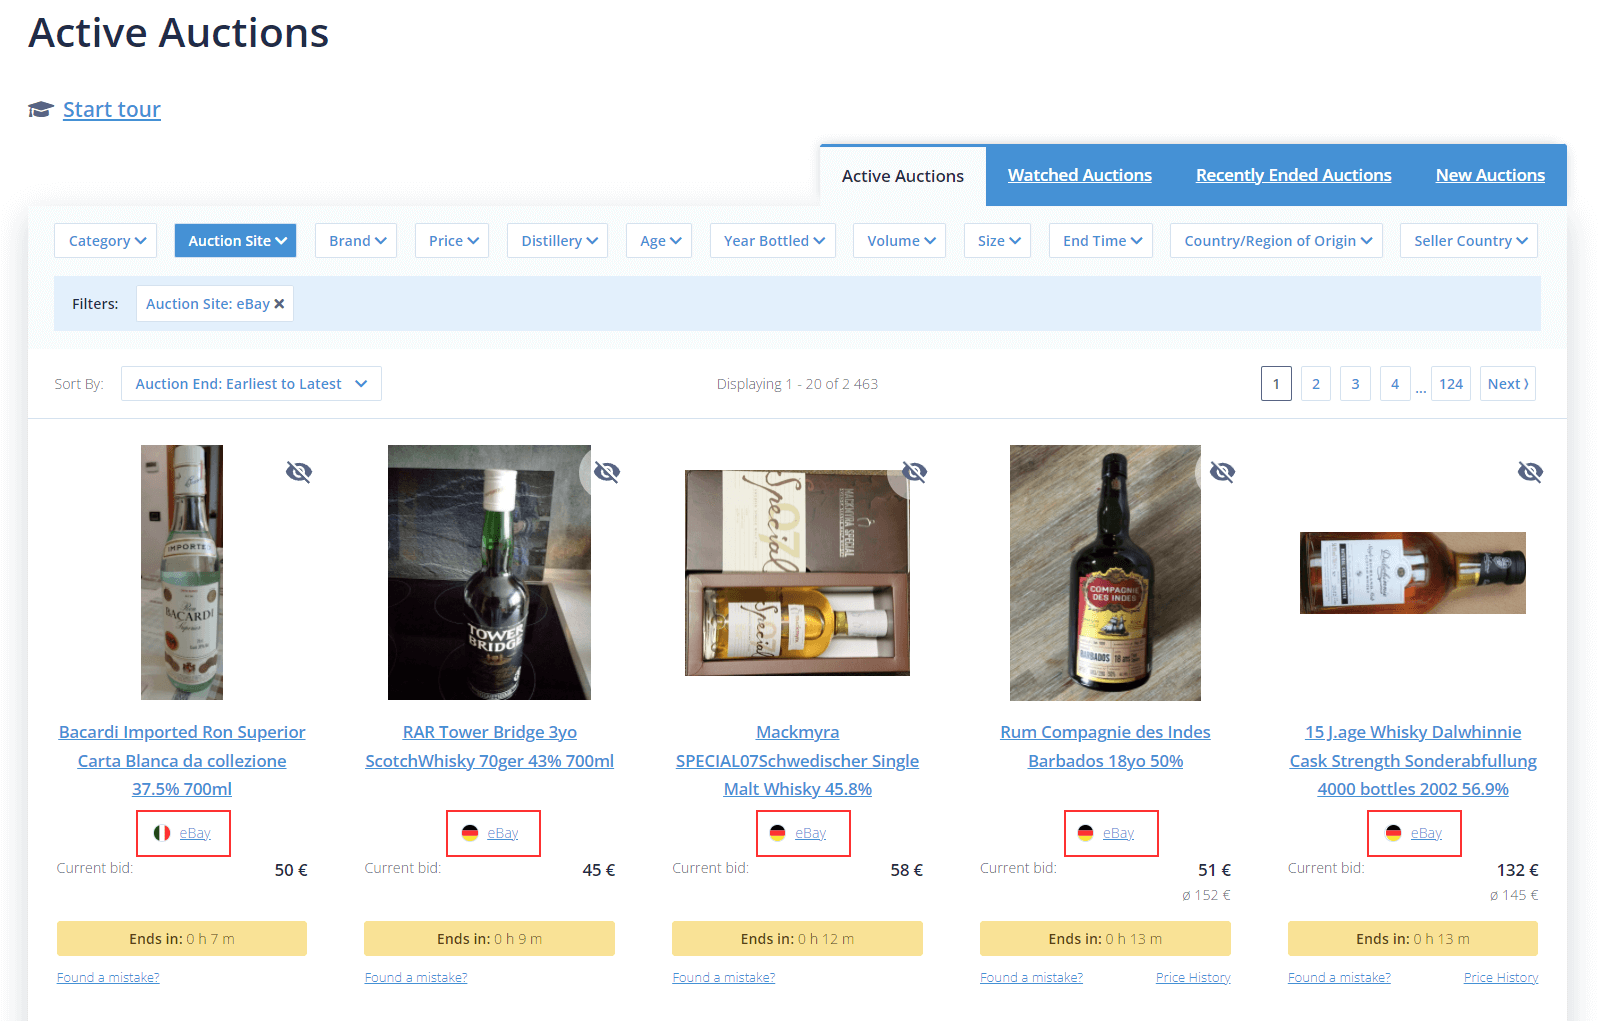
Task: Click Found a mistake under Mackmyra
Action: click(724, 978)
